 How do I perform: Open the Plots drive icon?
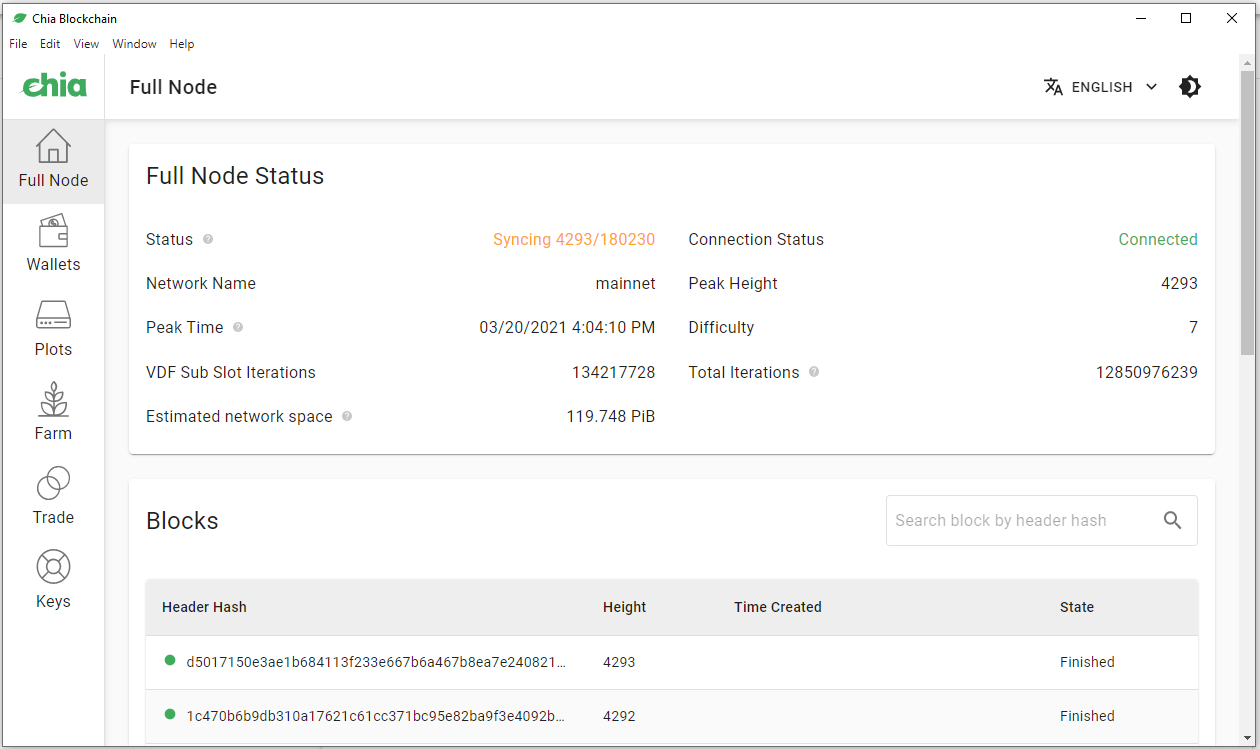click(x=53, y=316)
